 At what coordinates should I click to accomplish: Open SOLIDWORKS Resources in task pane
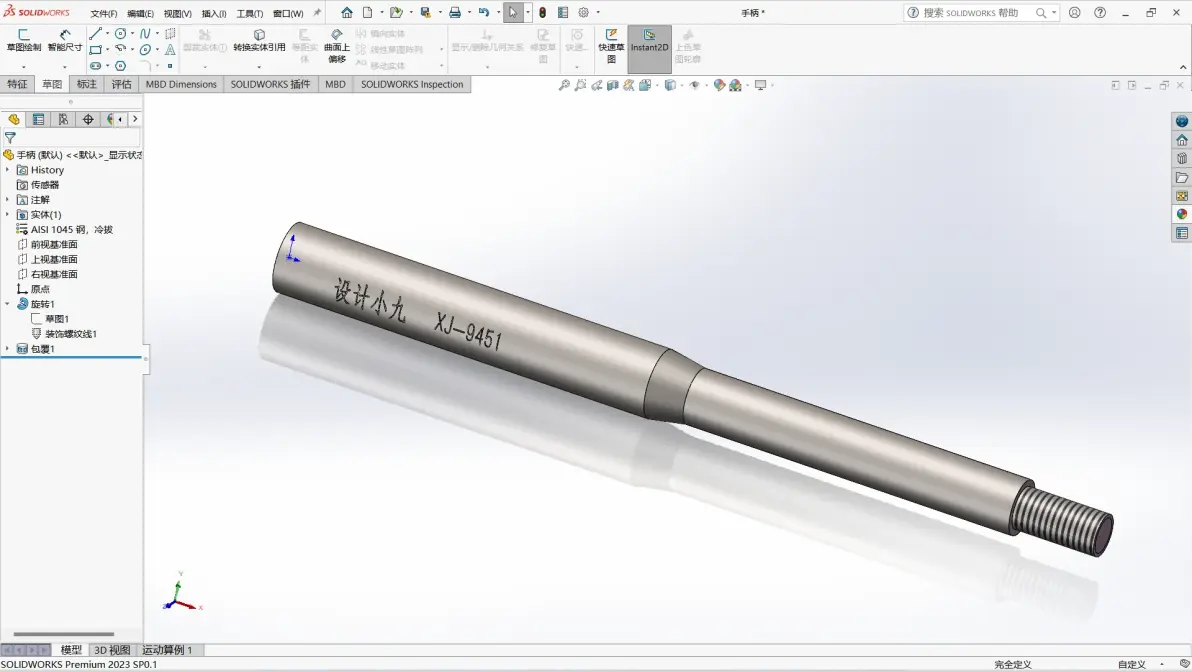click(1181, 141)
